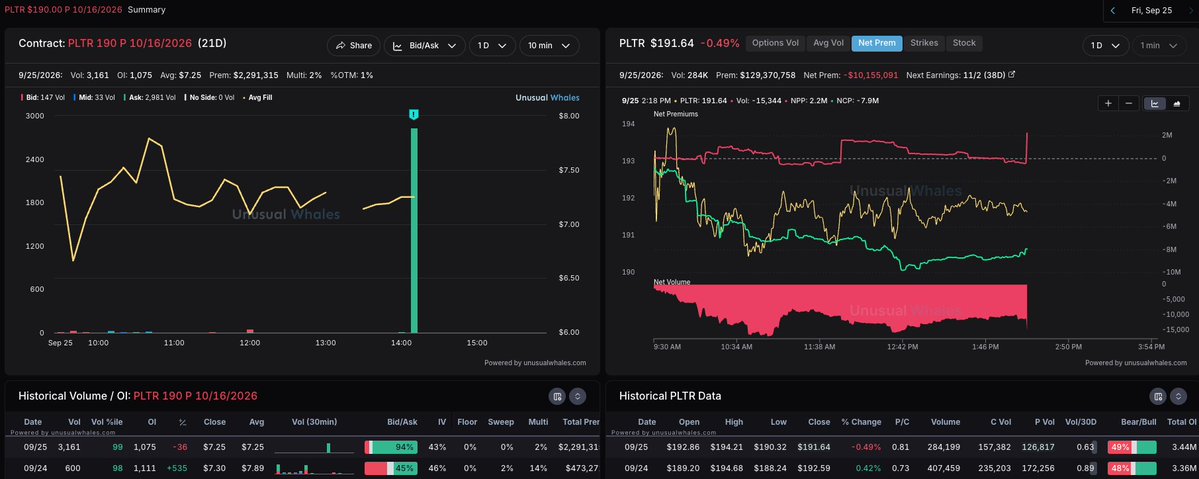The height and width of the screenshot is (479, 1199).
Task: Go to the previous date with left arrow
Action: 1113,11
